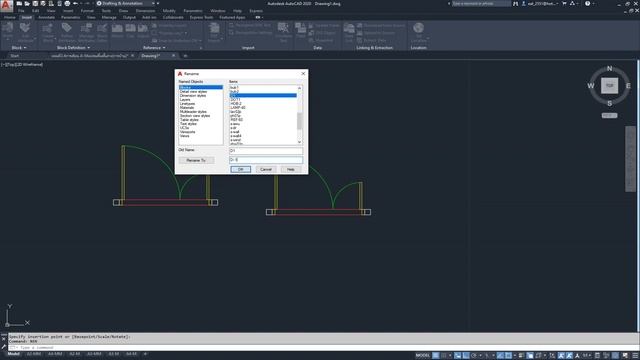Viewport: 640px width, 360px height.
Task: Click the Manage Attributes ribbon icon
Action: [x=86, y=28]
